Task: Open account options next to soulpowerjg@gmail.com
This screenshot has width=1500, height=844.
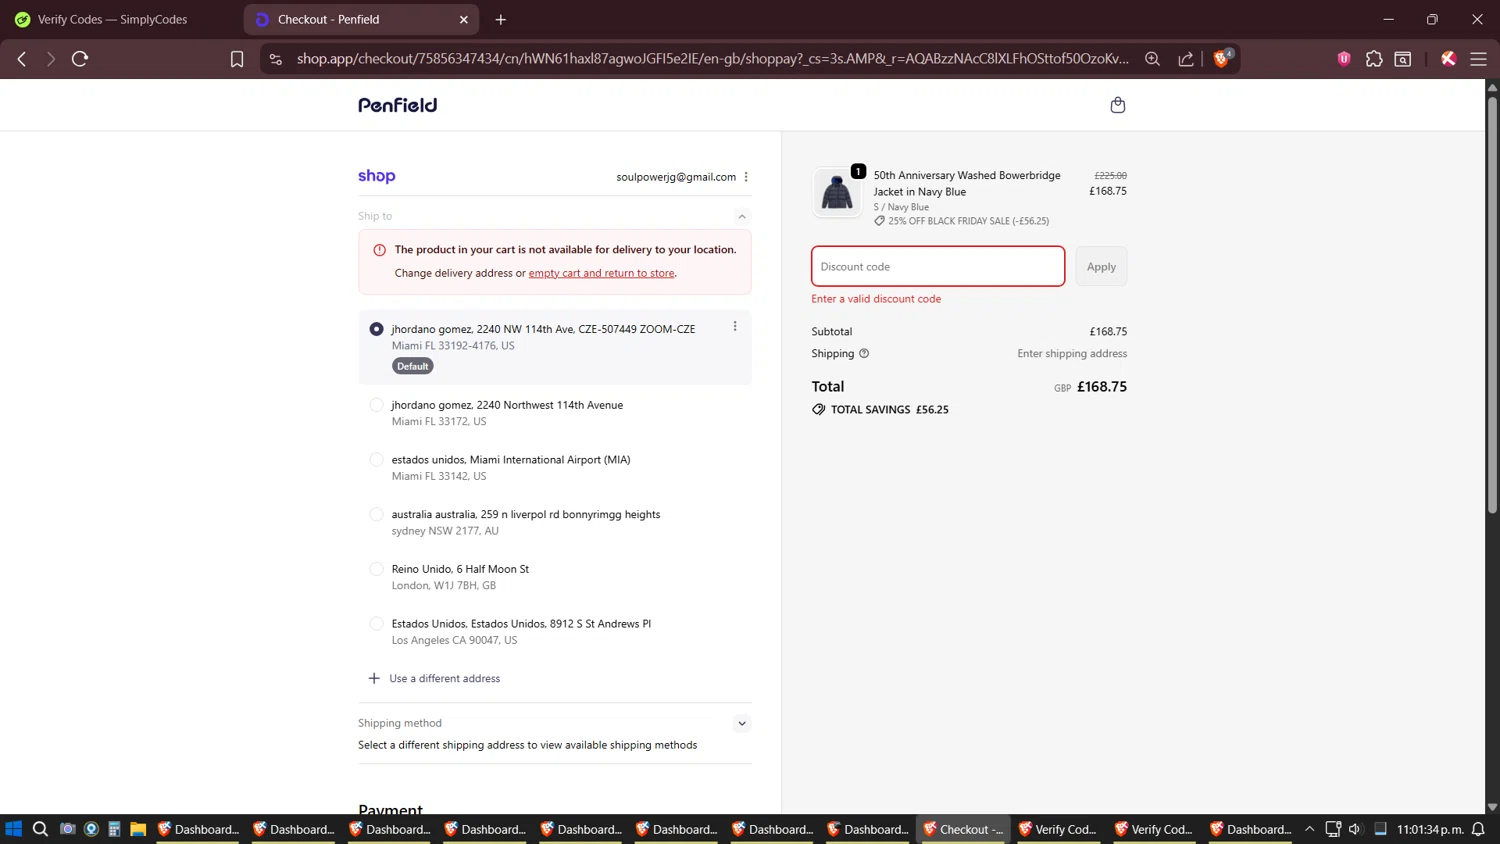Action: (746, 177)
